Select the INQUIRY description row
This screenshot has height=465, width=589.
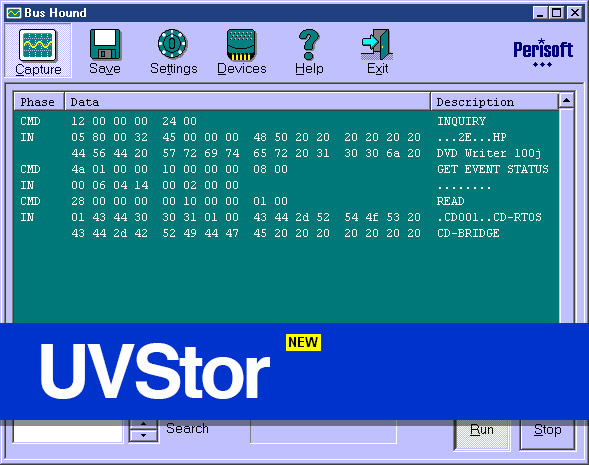461,121
